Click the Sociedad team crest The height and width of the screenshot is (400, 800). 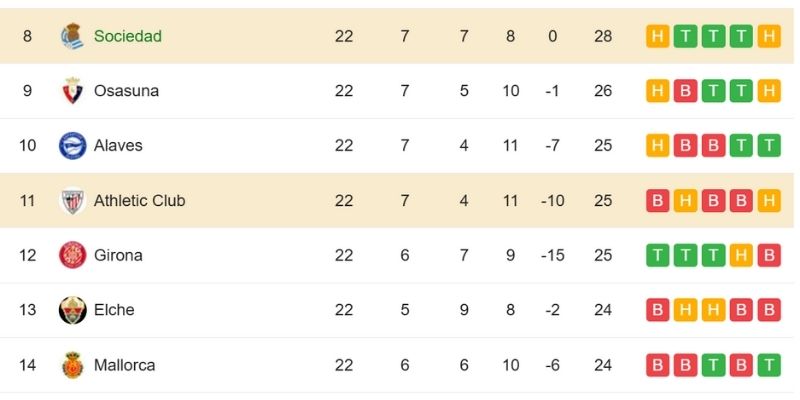[x=73, y=36]
